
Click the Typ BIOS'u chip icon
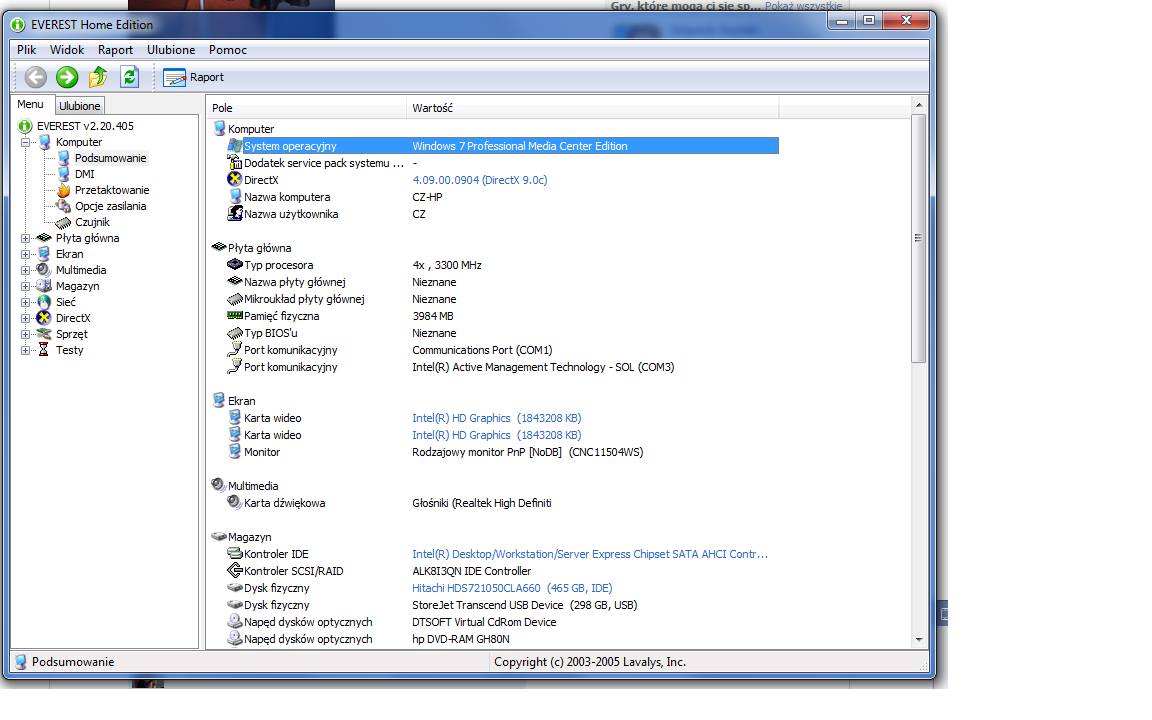point(234,333)
